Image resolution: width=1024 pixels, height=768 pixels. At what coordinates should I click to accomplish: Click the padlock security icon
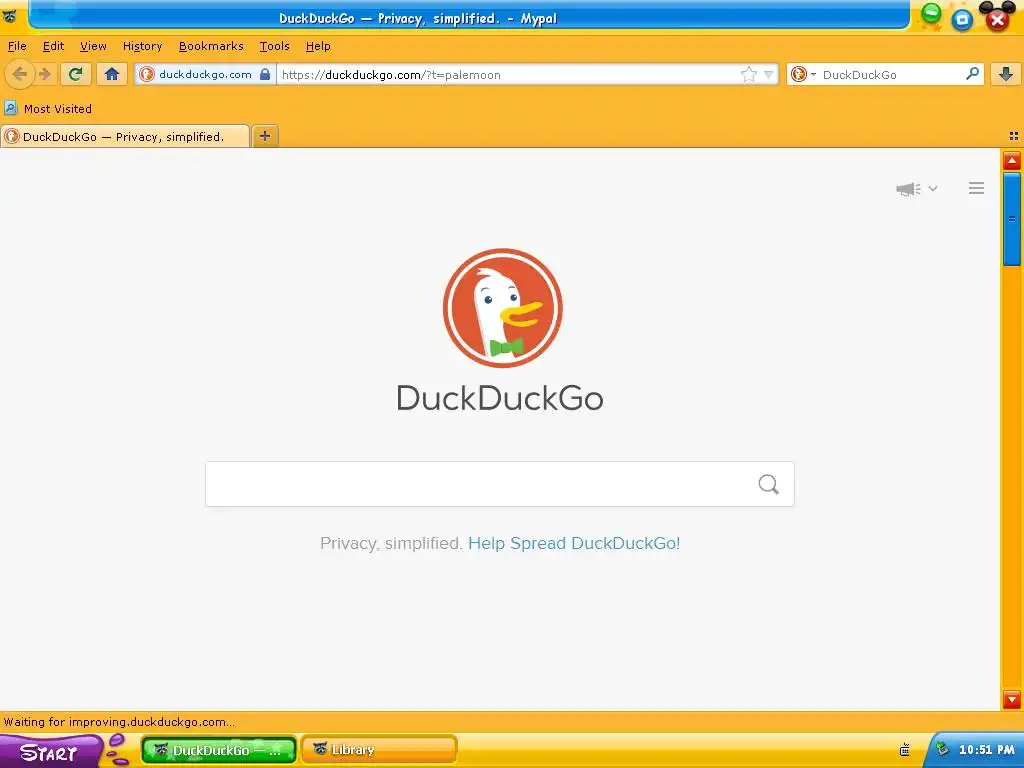point(264,74)
